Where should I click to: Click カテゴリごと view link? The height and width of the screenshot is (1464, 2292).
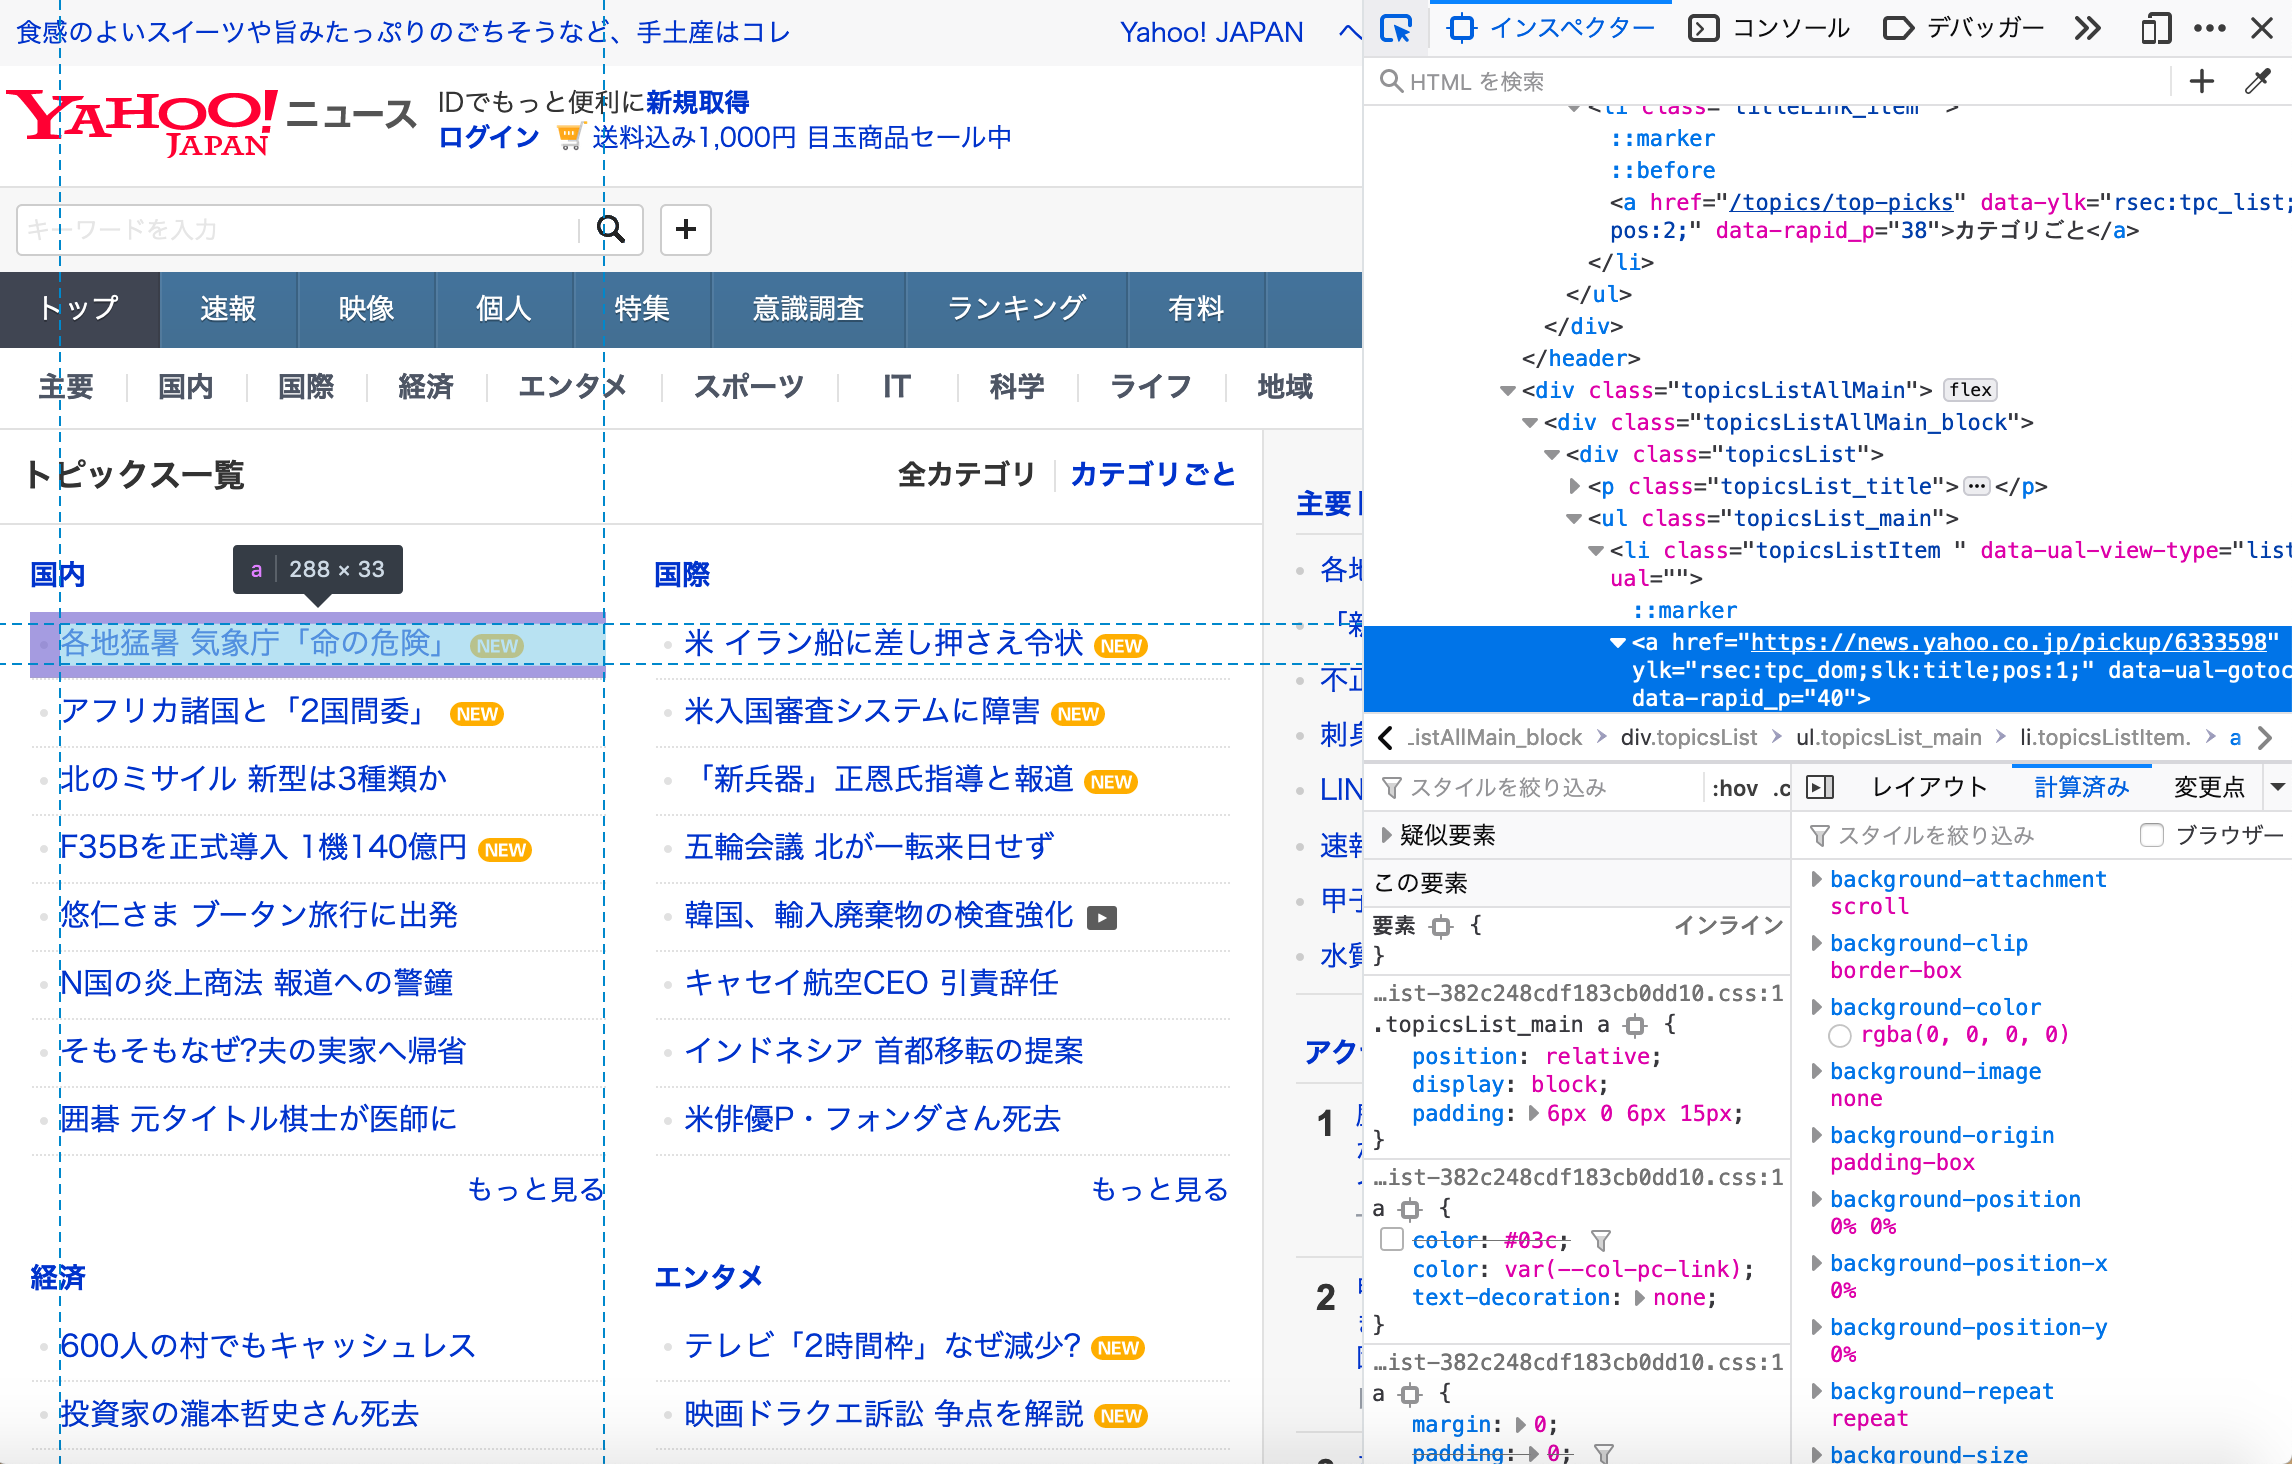pyautogui.click(x=1153, y=474)
